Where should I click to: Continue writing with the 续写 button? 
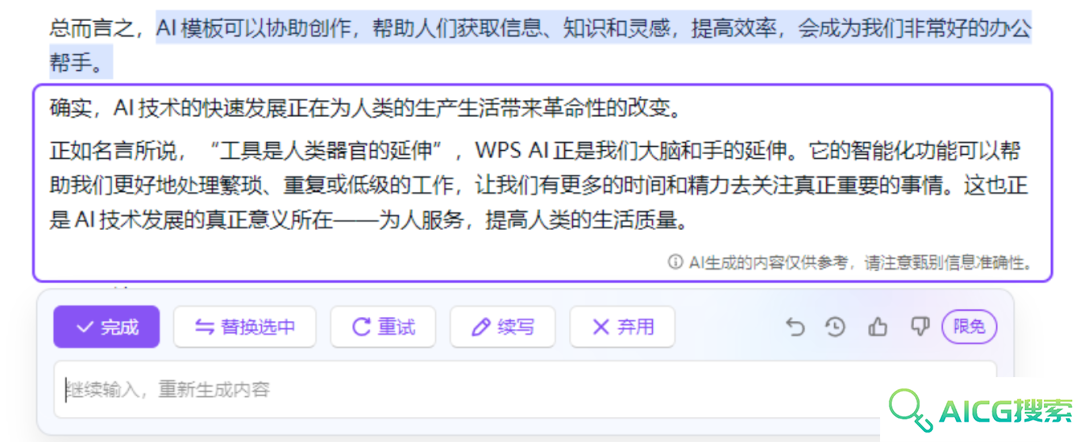[x=503, y=327]
